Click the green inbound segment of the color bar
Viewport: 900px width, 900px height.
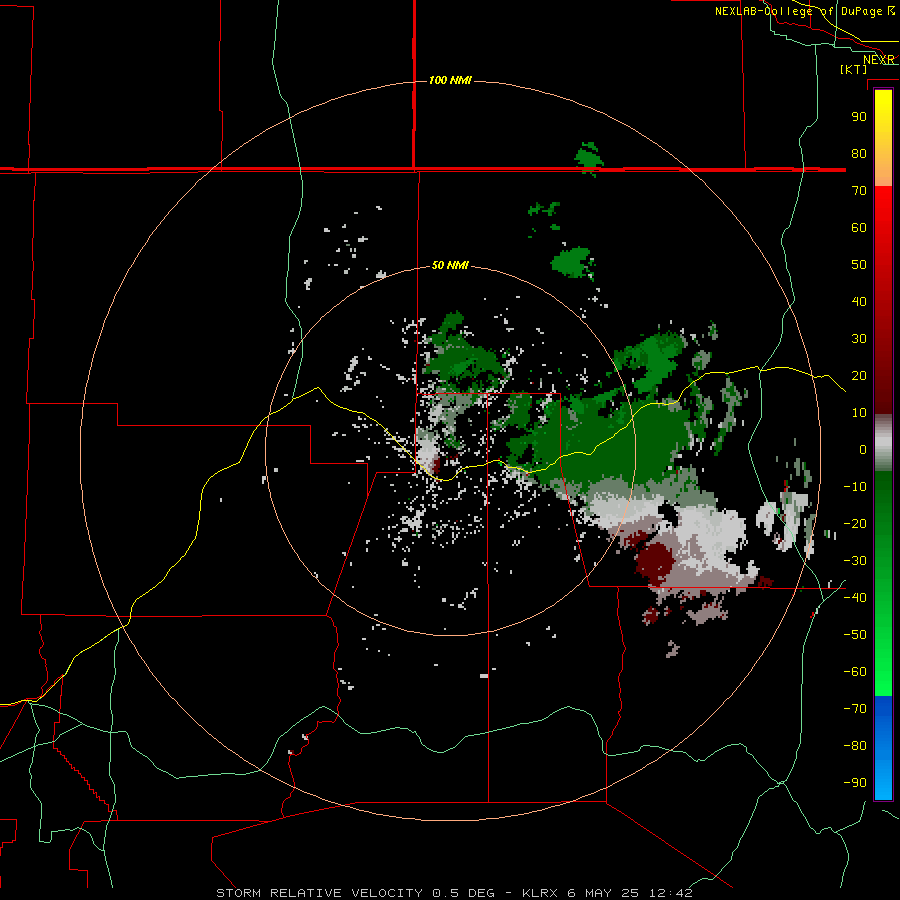pos(883,583)
